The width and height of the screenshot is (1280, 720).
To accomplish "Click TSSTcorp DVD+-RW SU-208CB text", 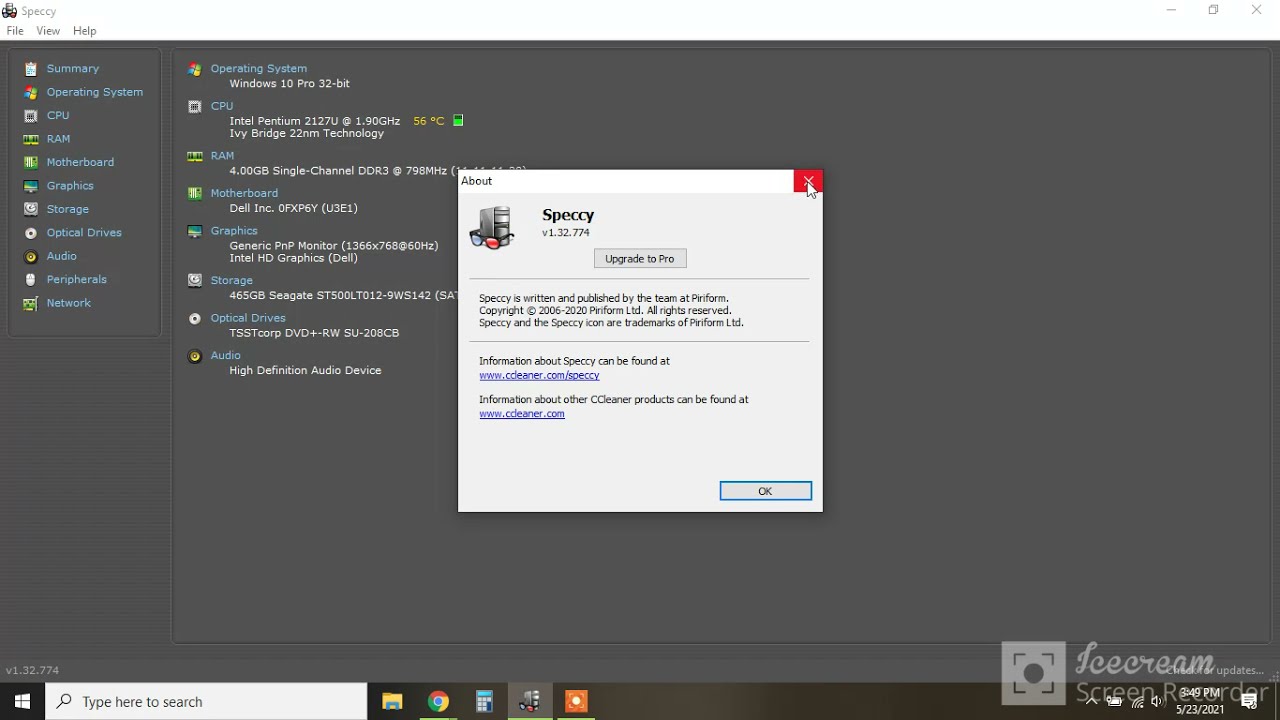I will pyautogui.click(x=314, y=333).
